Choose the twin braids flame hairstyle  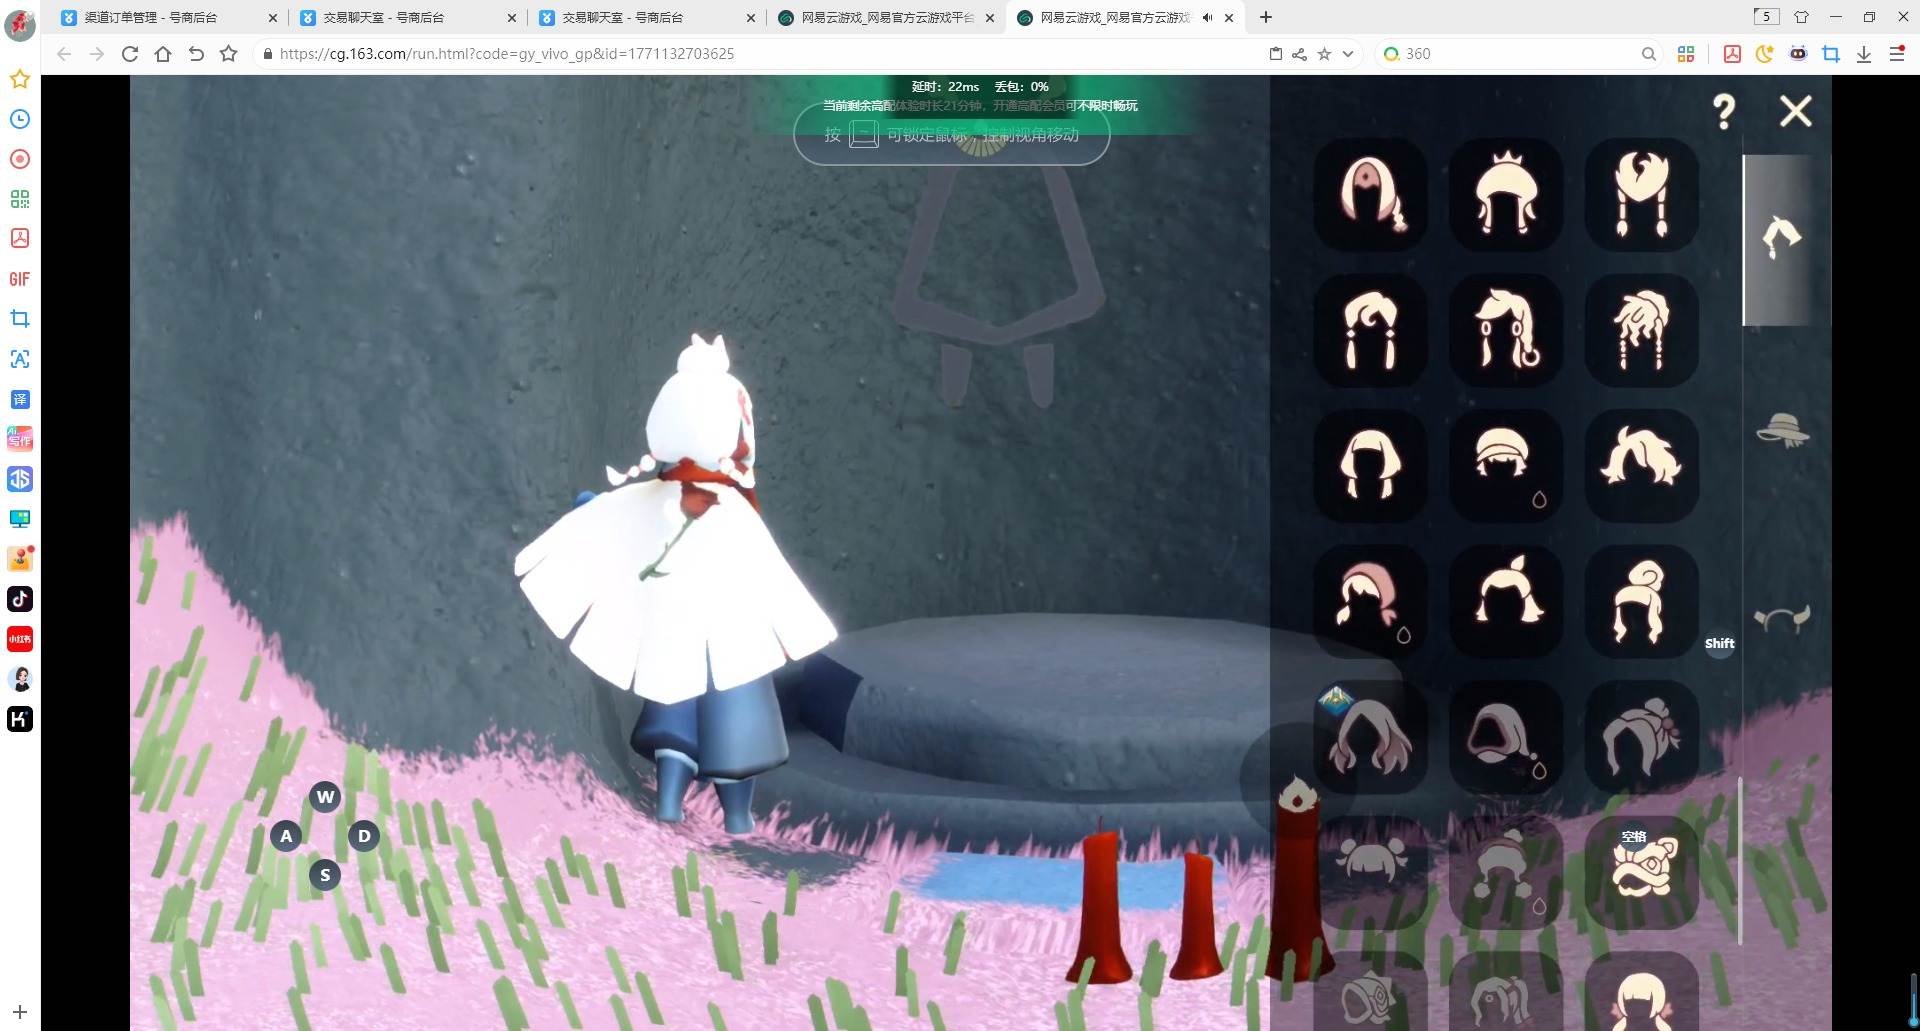point(1641,194)
